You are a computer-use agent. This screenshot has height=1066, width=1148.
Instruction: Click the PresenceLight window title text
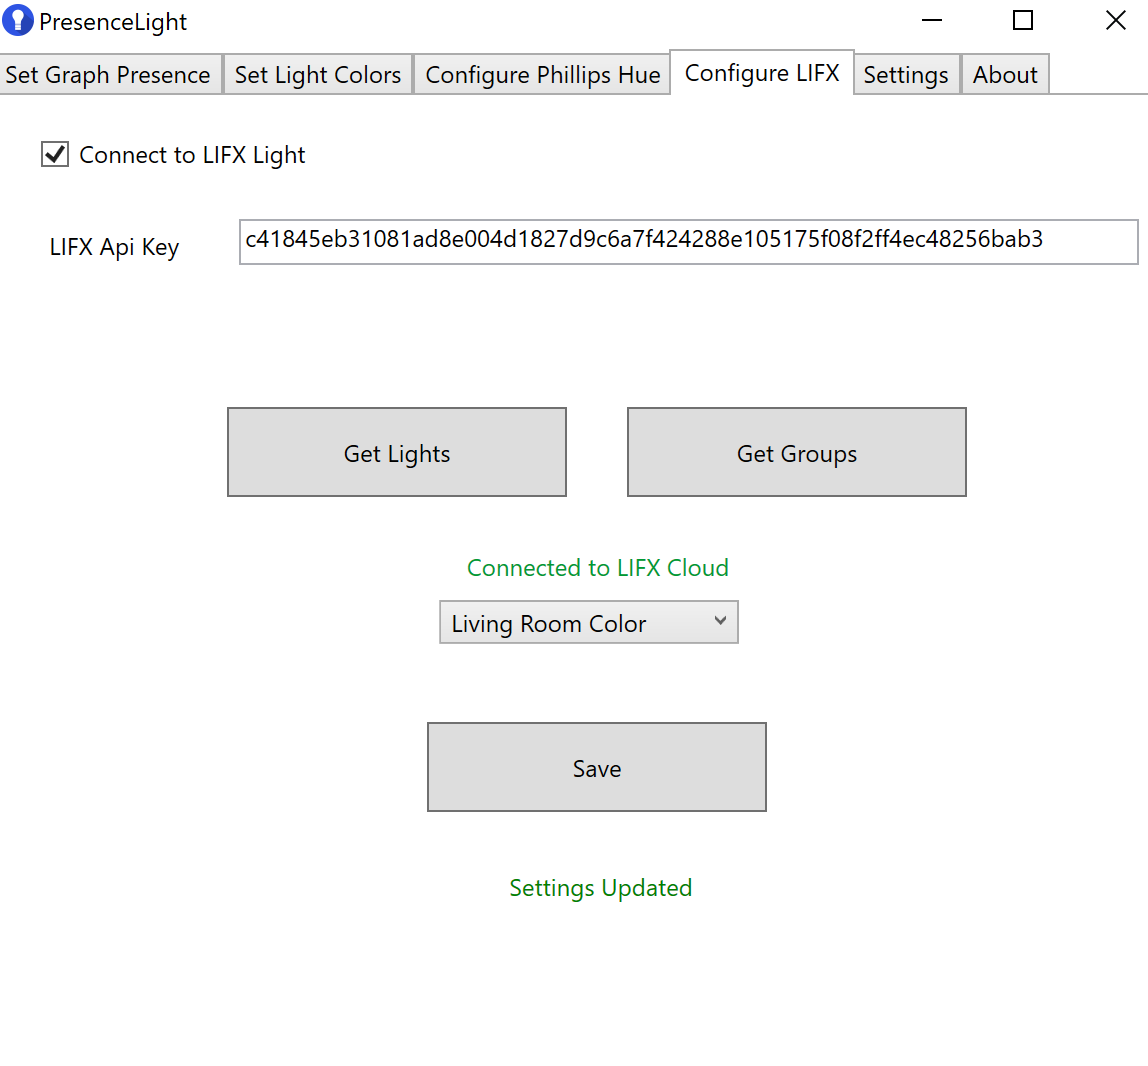pyautogui.click(x=113, y=22)
